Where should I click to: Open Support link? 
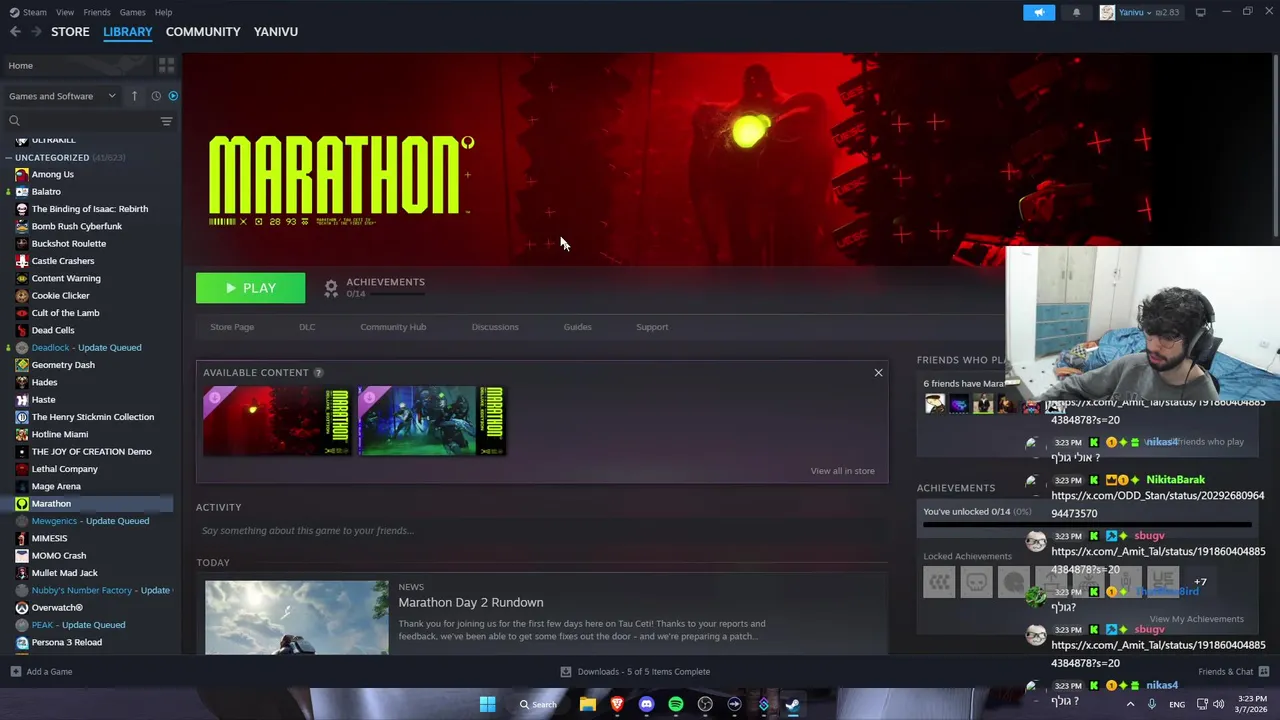652,327
